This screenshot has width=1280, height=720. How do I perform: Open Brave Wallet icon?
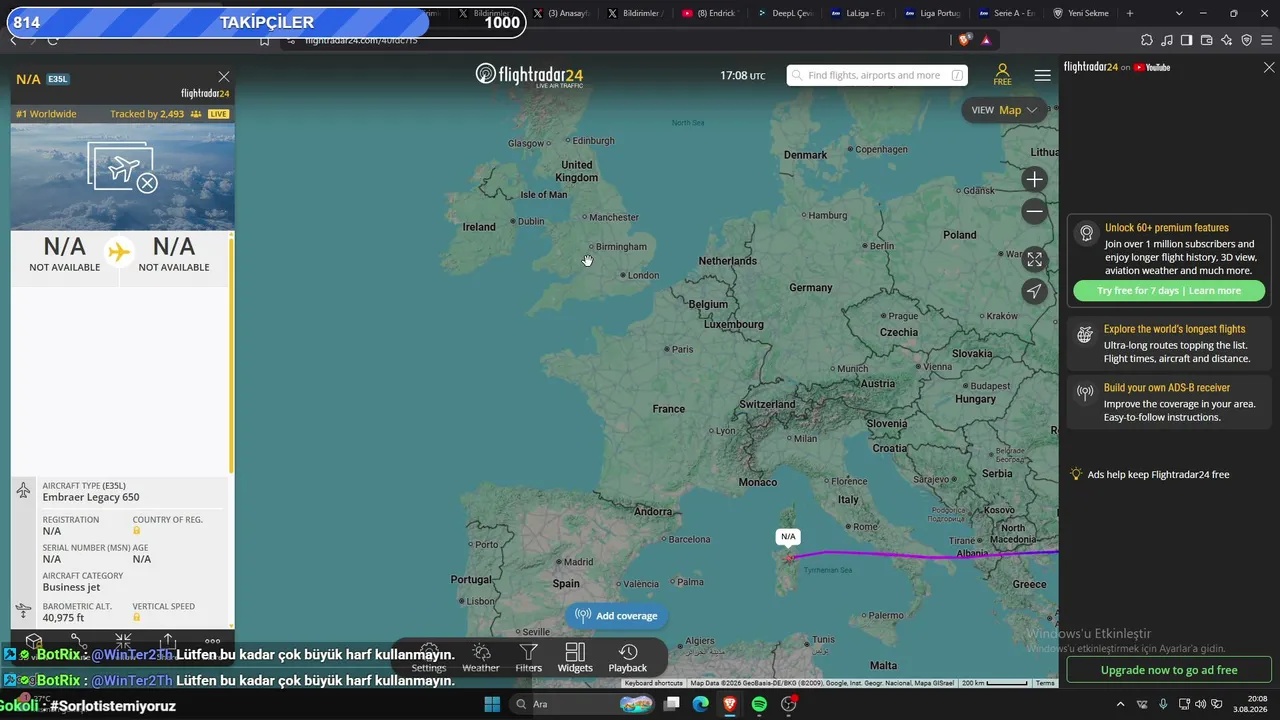[x=1206, y=40]
